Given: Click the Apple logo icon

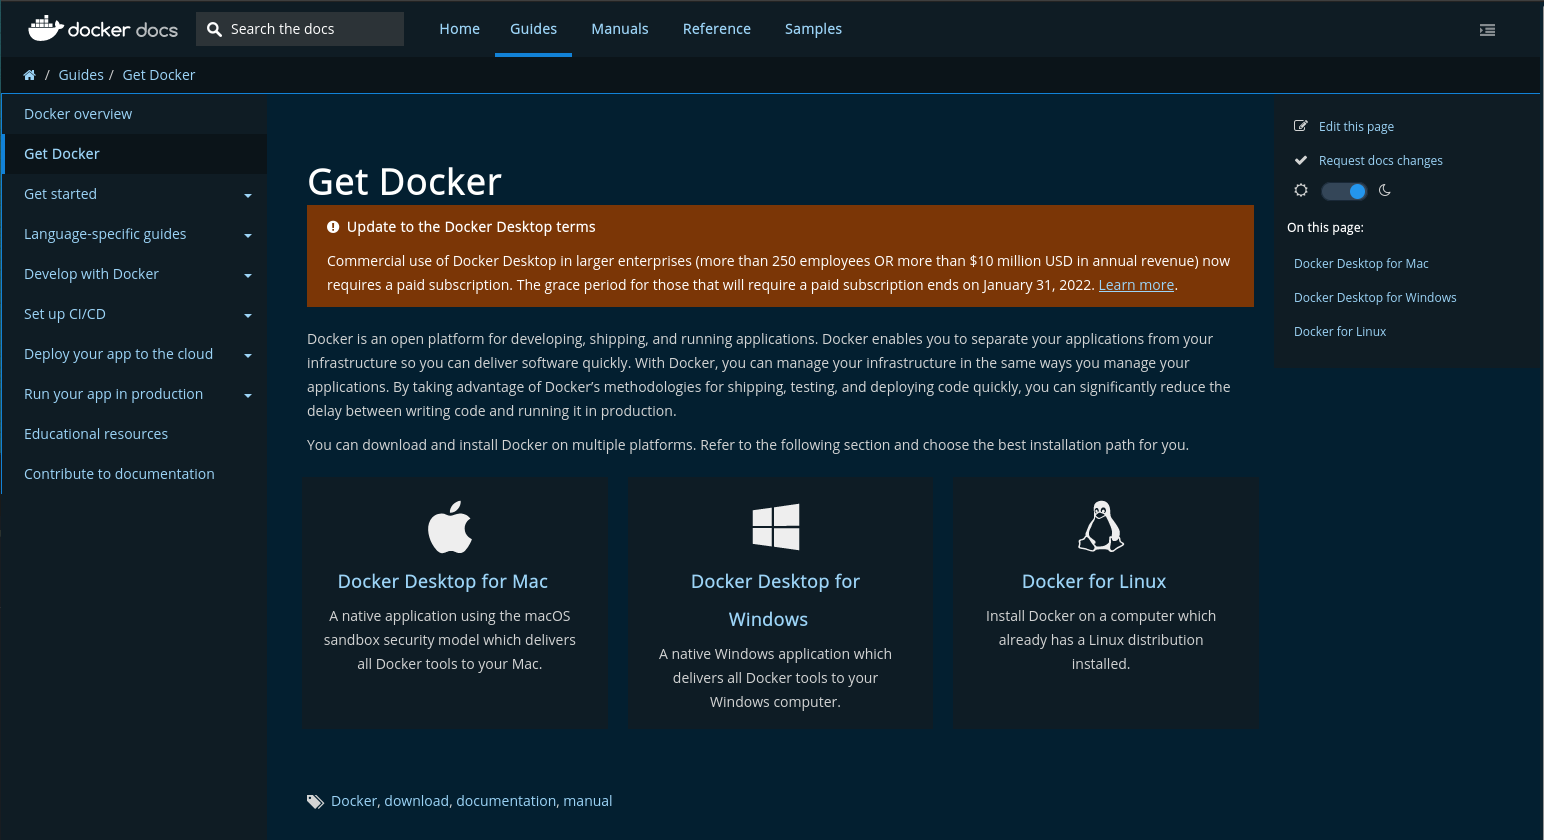Looking at the screenshot, I should [450, 527].
